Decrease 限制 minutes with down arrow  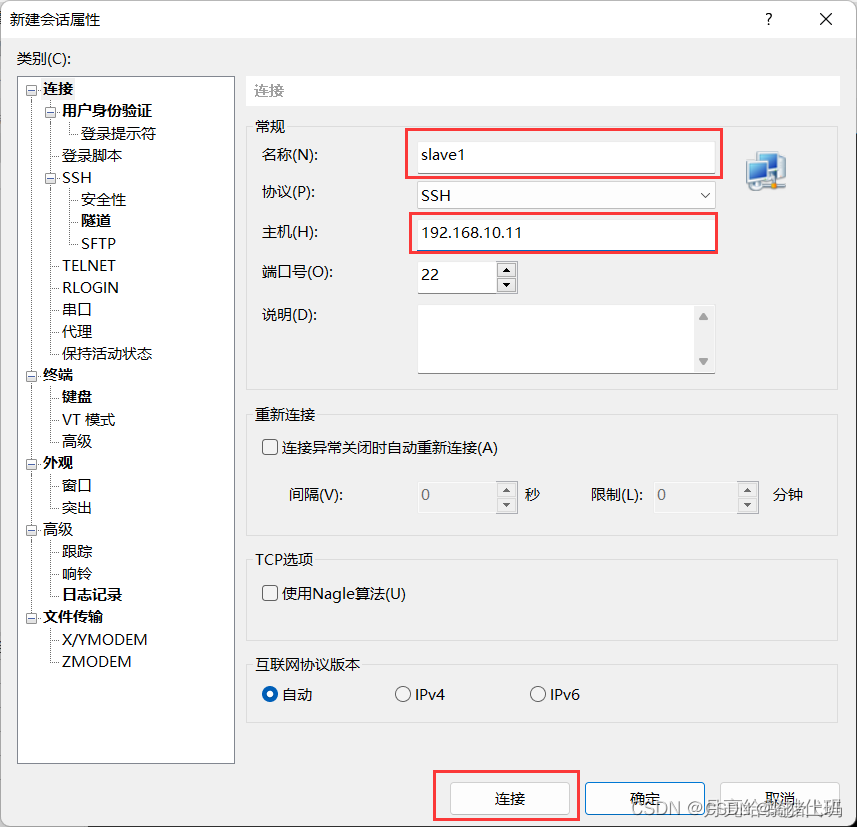(x=747, y=505)
